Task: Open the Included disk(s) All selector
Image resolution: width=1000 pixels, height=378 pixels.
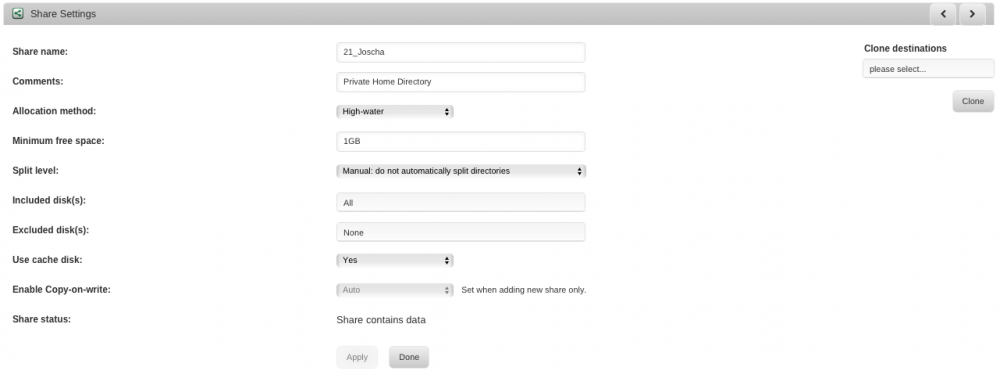Action: tap(460, 202)
